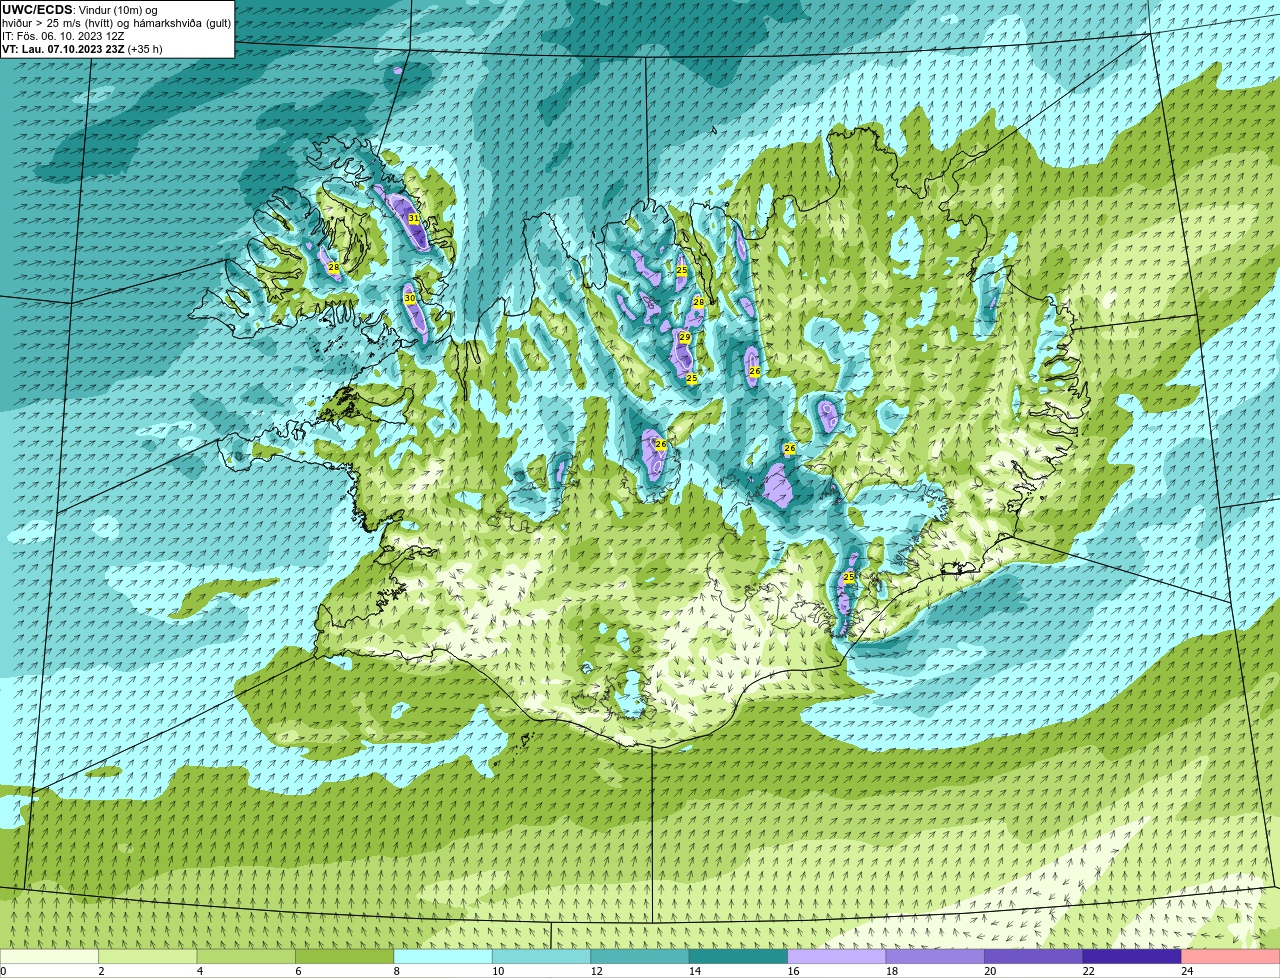Click the legend scale number 0

(3, 971)
